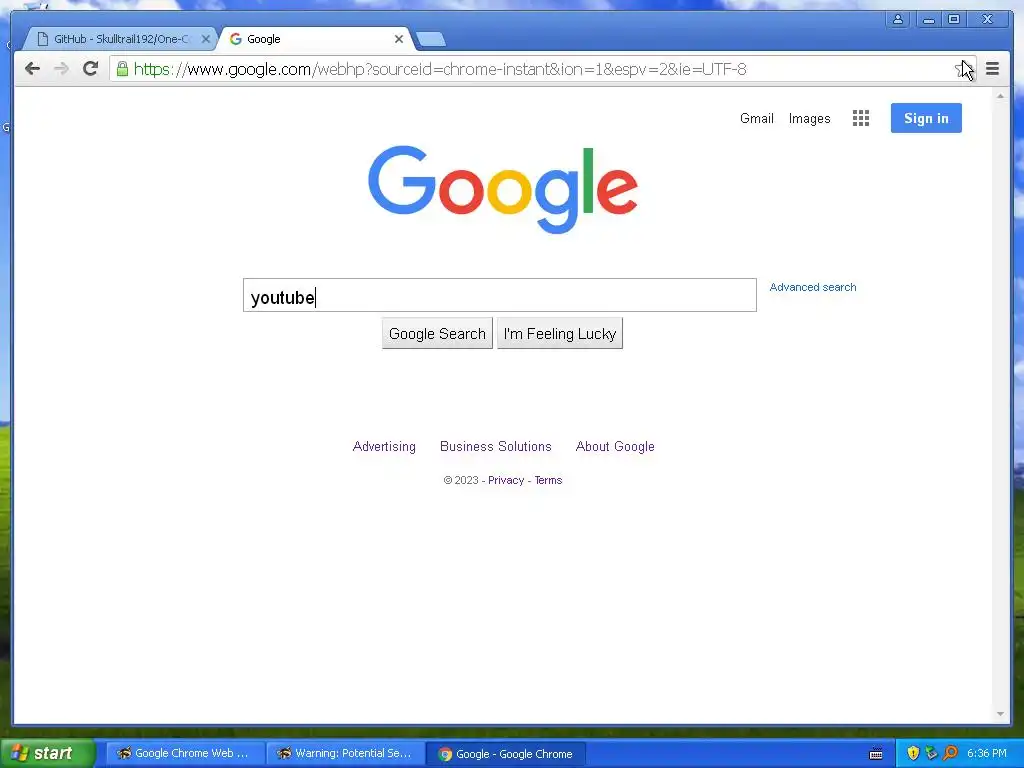Image resolution: width=1024 pixels, height=768 pixels.
Task: Go back to the previous page
Action: 32,69
